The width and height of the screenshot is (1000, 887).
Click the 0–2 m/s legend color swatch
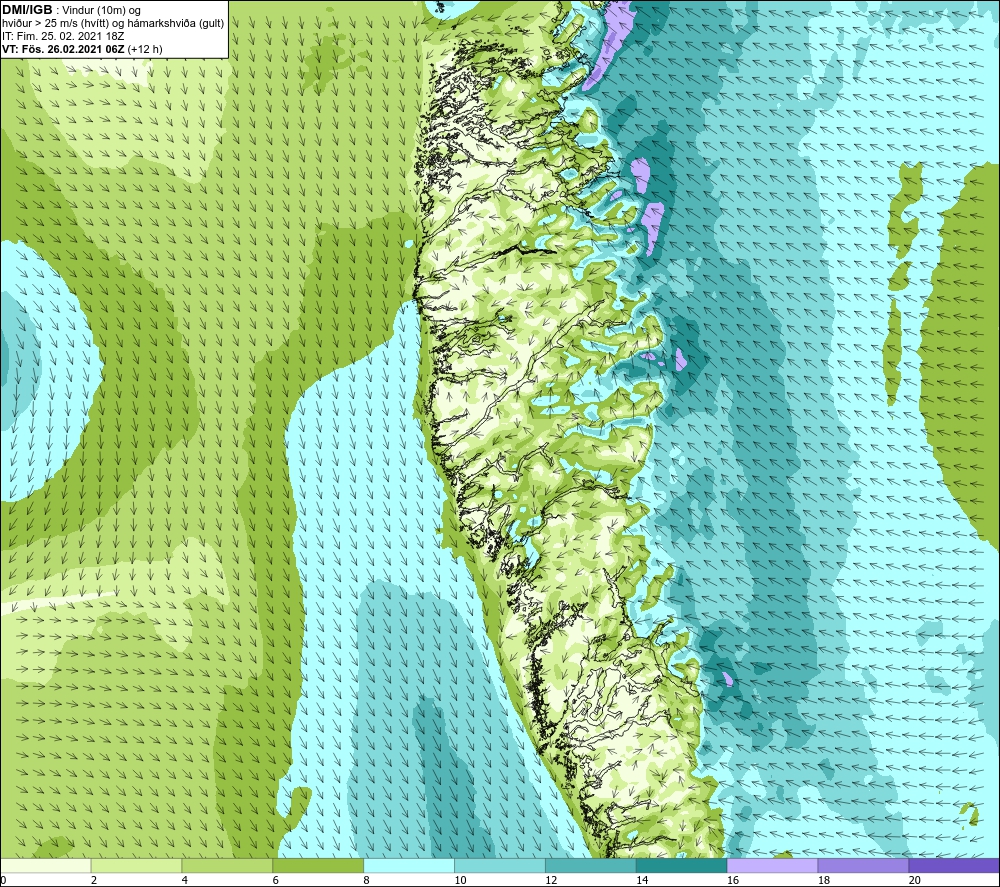pos(46,865)
